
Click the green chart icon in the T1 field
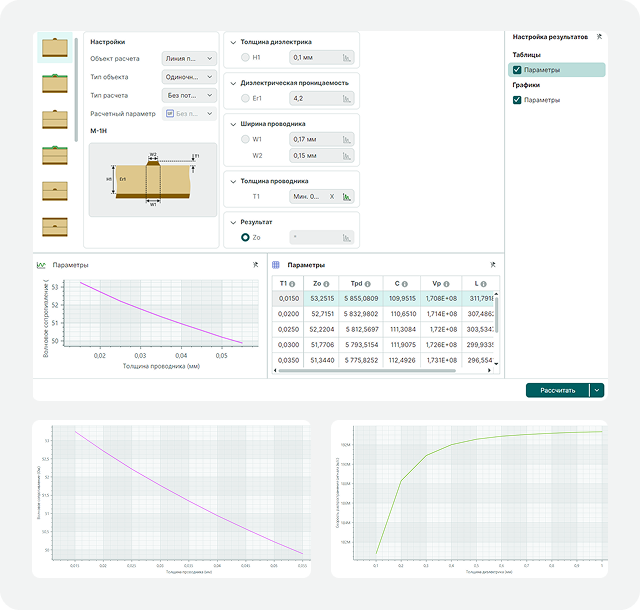pyautogui.click(x=347, y=197)
